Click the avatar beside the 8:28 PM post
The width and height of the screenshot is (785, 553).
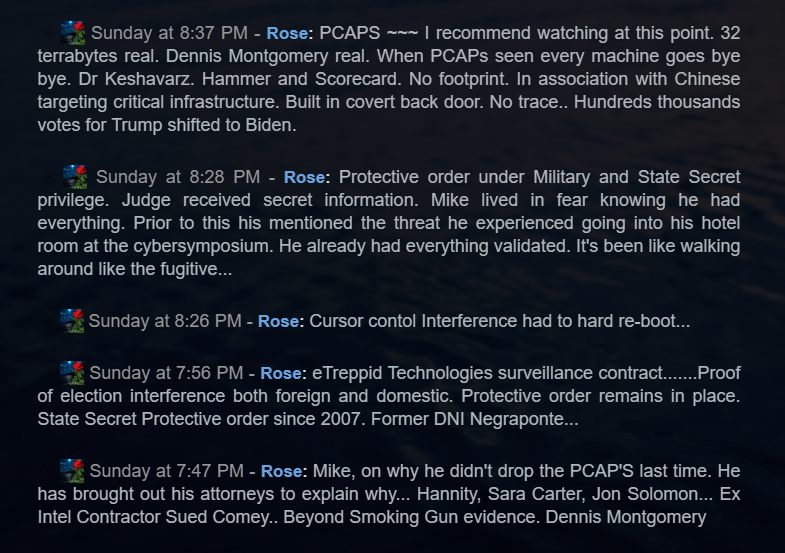pyautogui.click(x=75, y=177)
